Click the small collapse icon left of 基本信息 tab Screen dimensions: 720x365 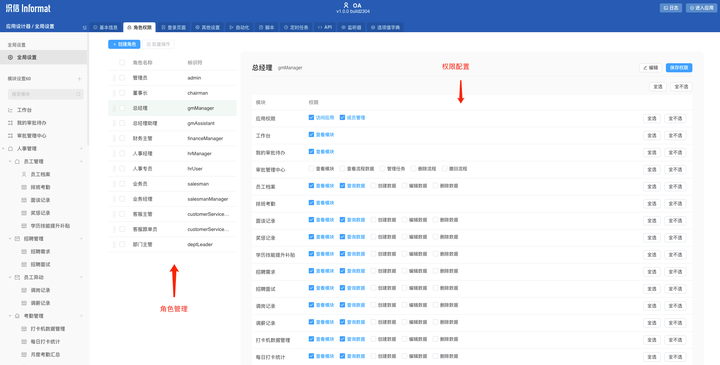pyautogui.click(x=84, y=28)
